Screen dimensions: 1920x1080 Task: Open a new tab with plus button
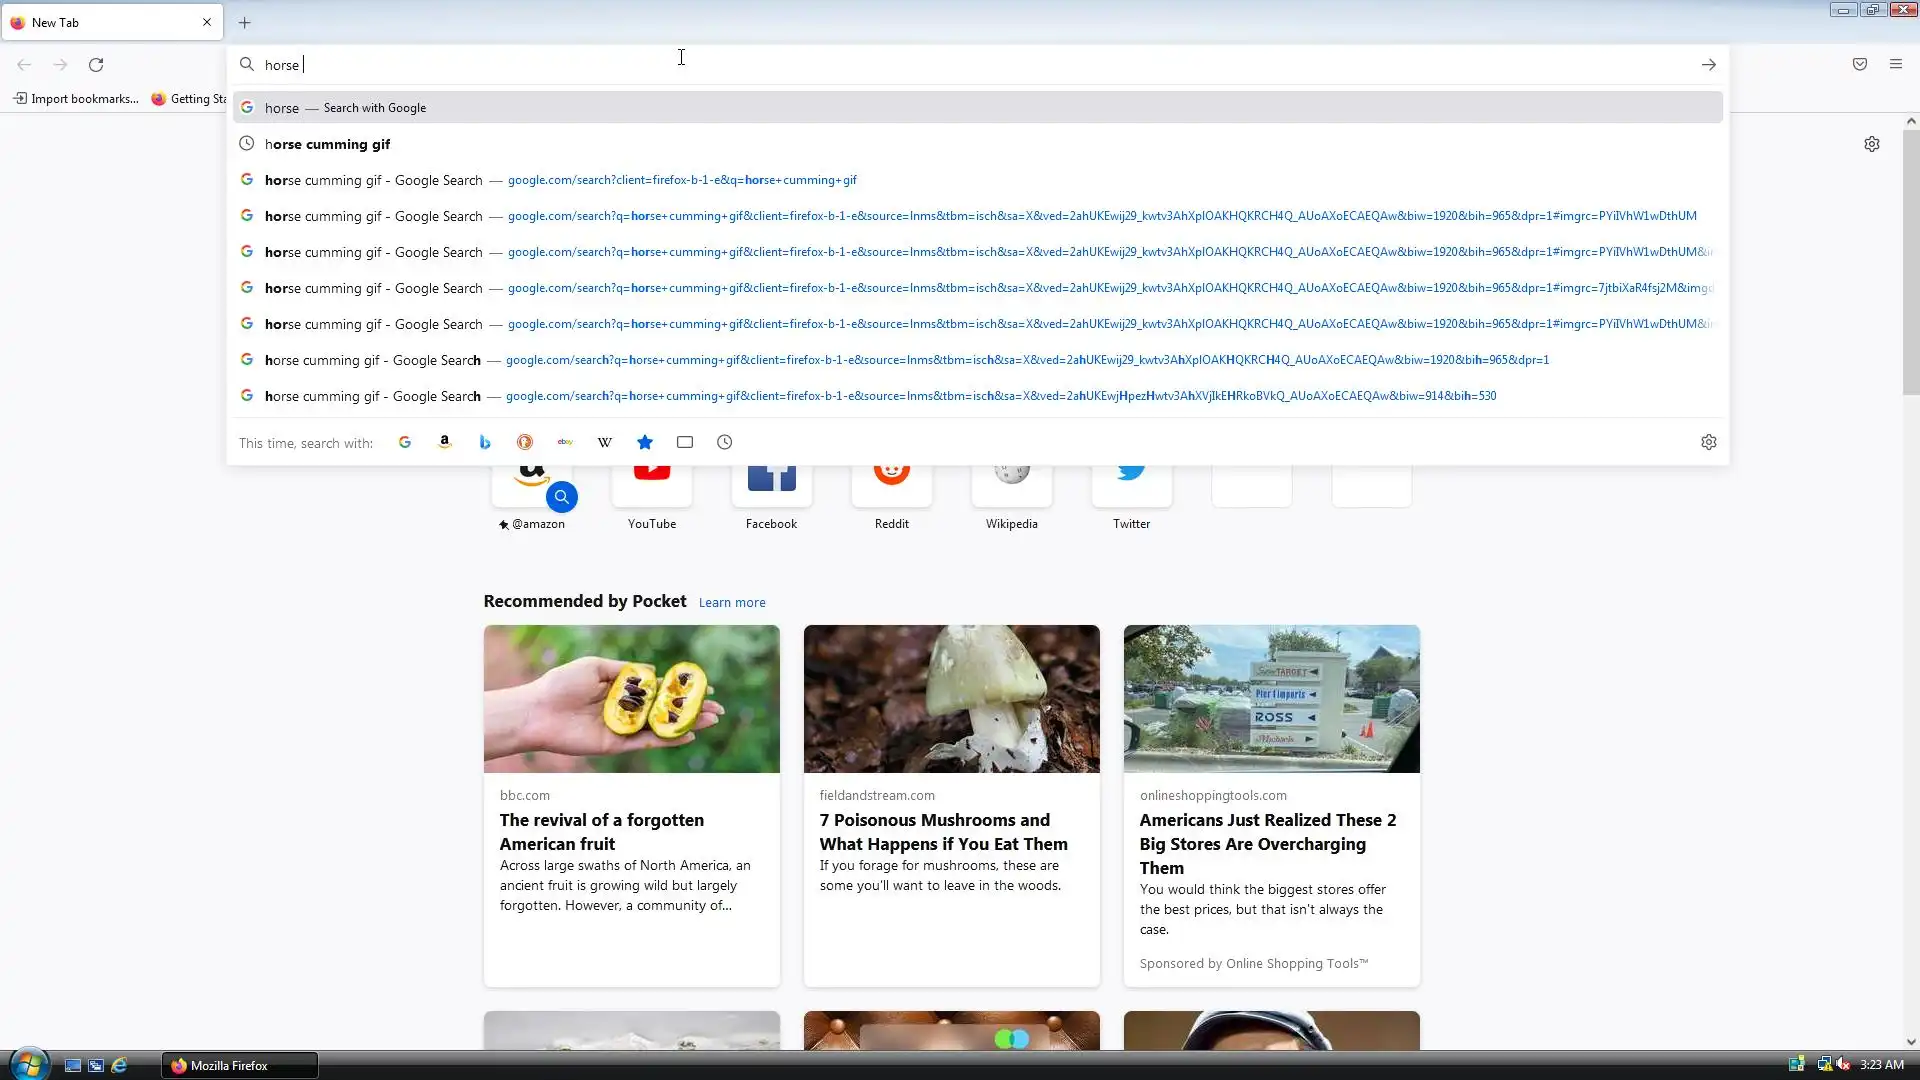click(245, 22)
